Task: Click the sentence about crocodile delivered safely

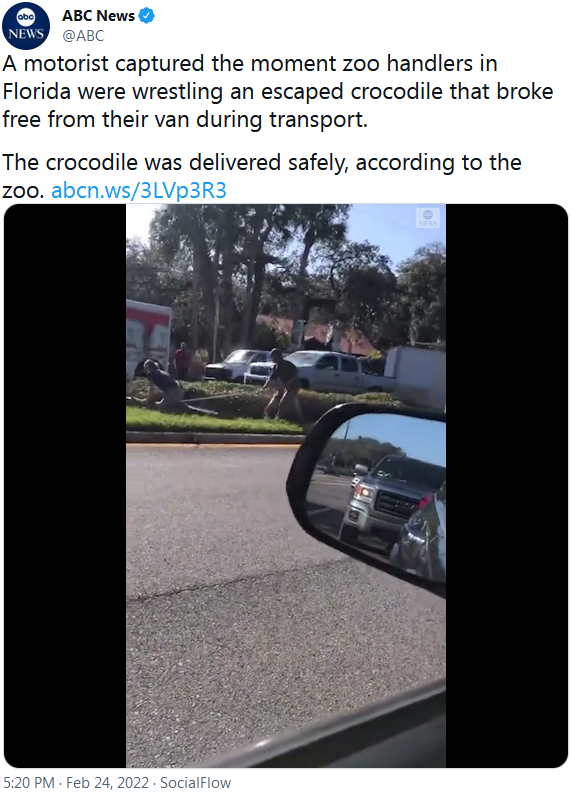Action: point(262,176)
